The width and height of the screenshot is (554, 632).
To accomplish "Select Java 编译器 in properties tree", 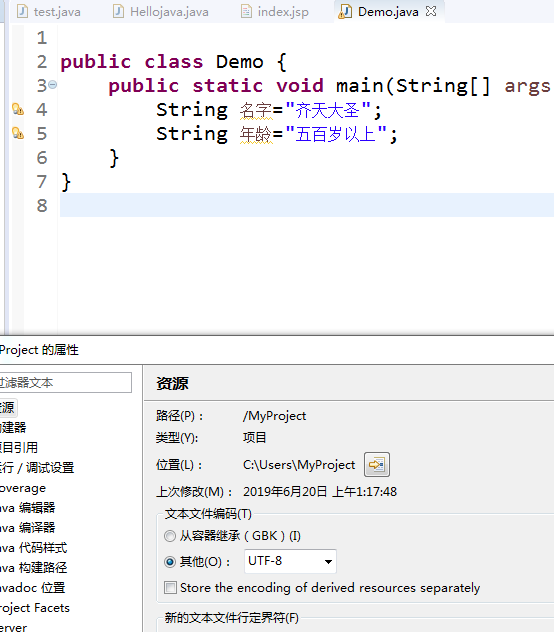I will 27,528.
